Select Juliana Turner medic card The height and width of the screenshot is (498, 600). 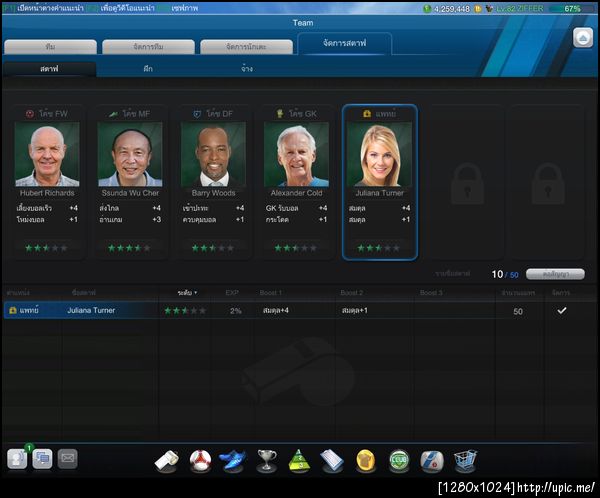coord(380,182)
